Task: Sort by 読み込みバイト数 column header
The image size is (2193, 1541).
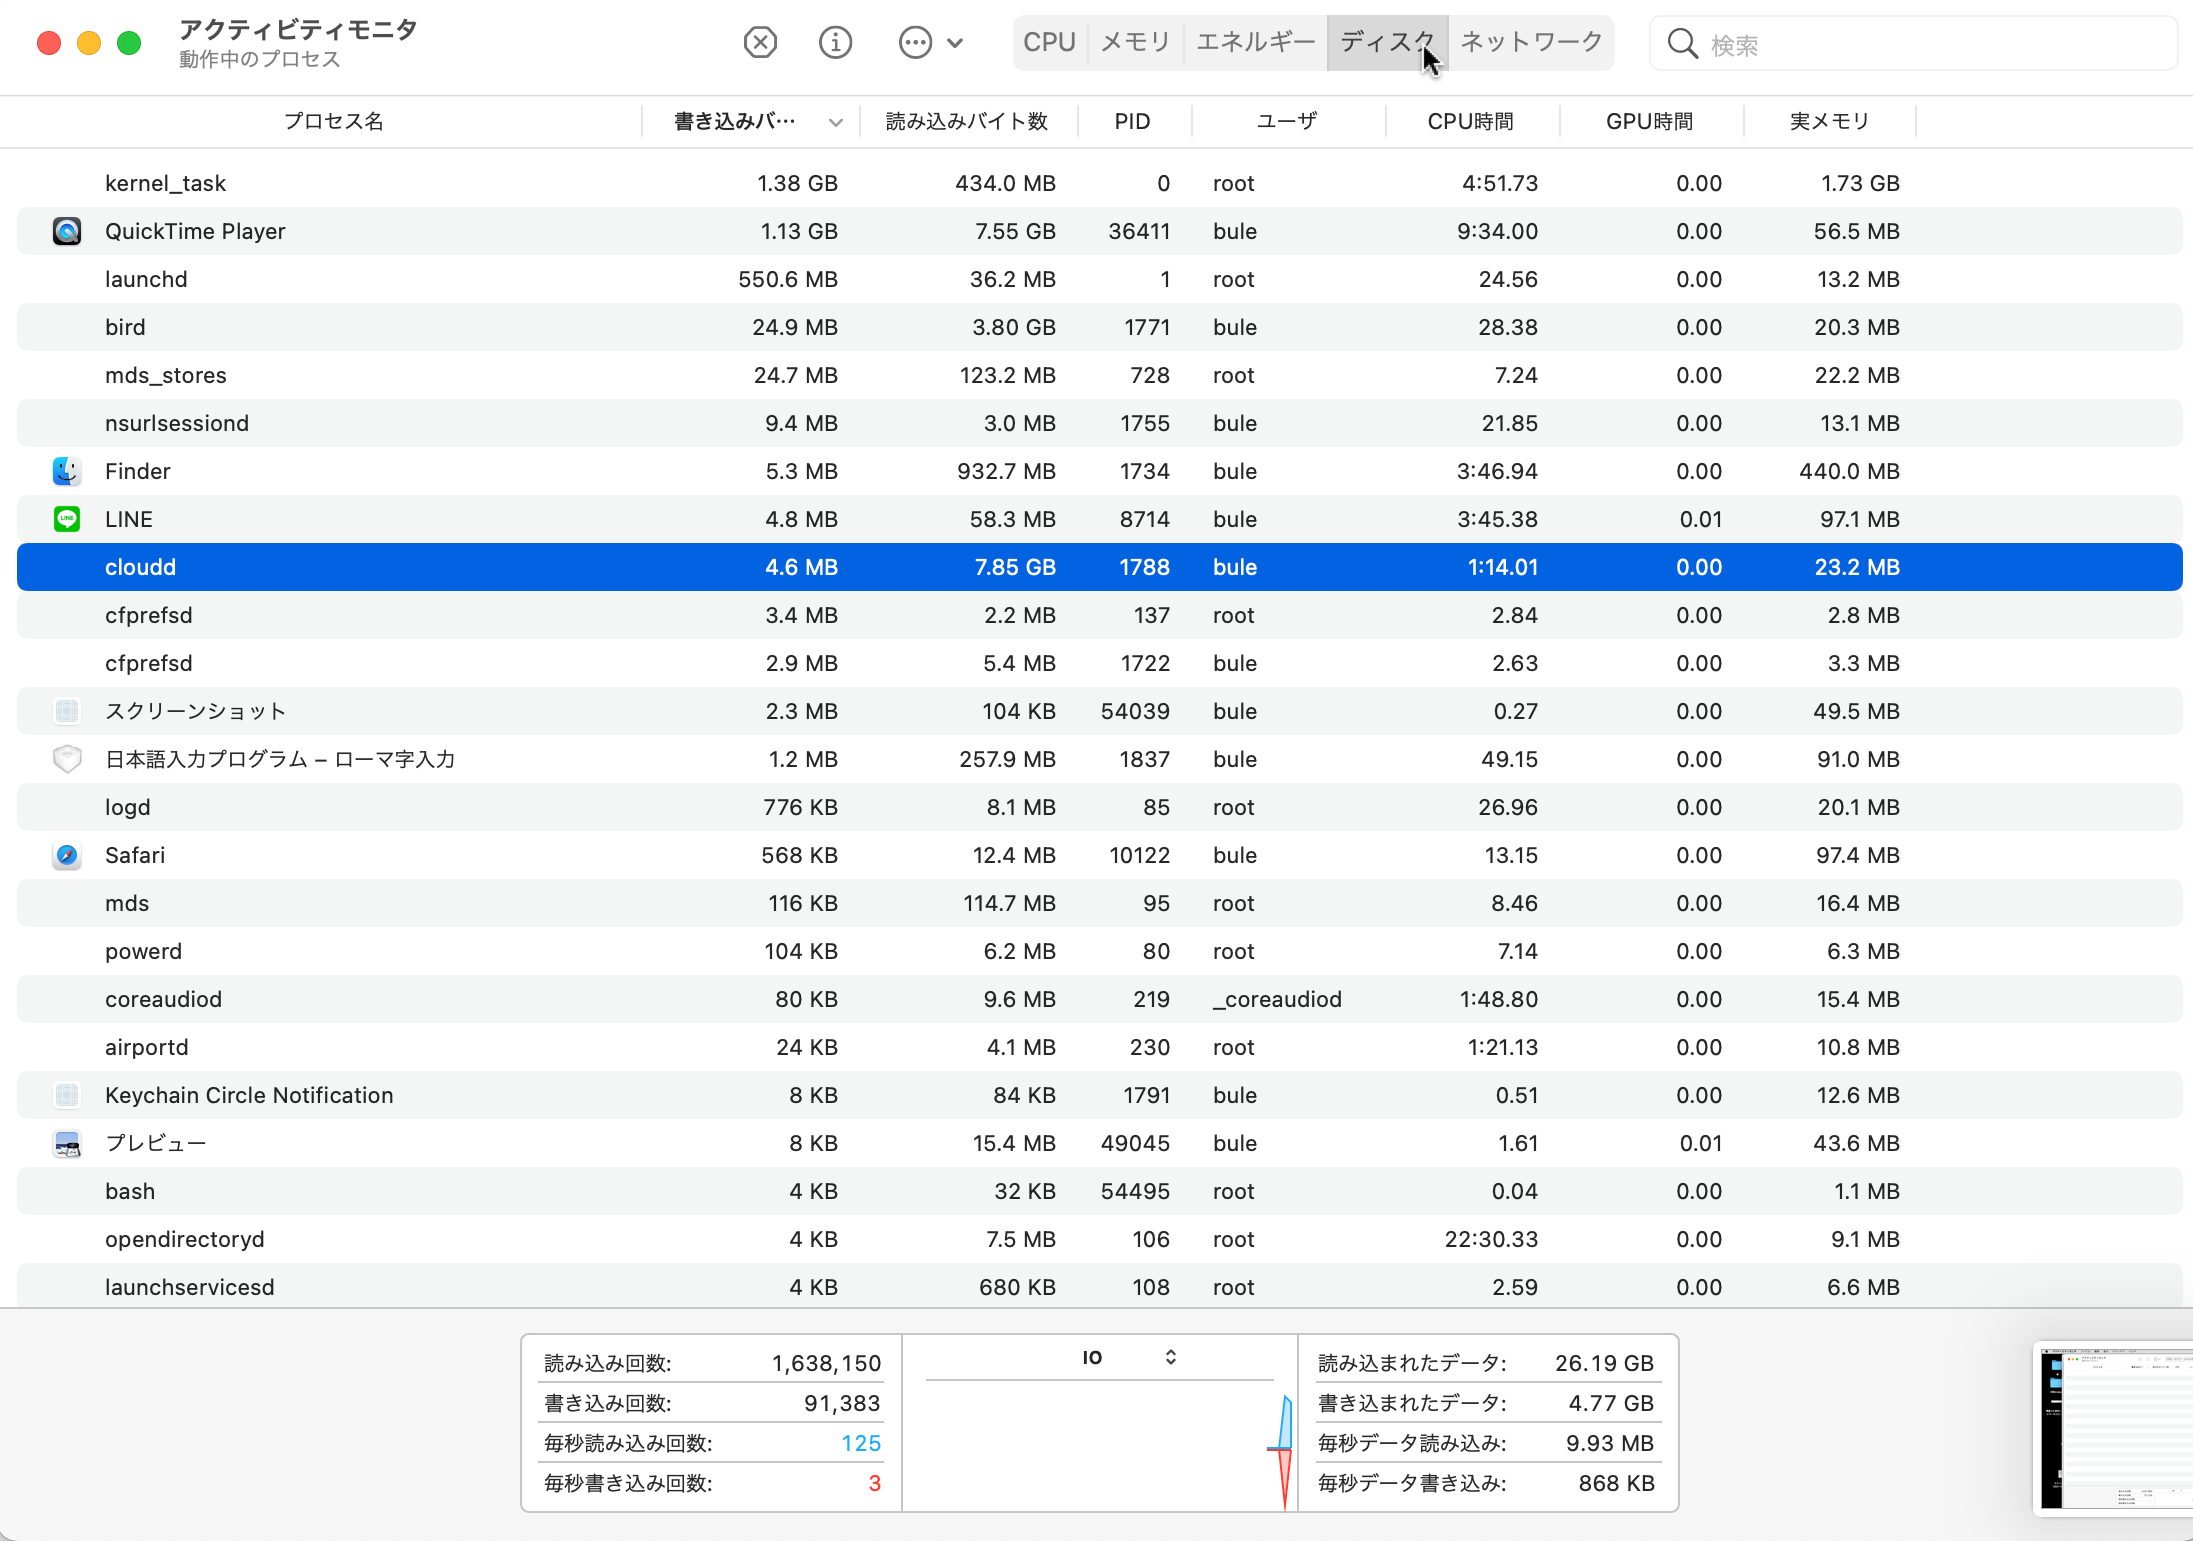Action: coord(966,122)
